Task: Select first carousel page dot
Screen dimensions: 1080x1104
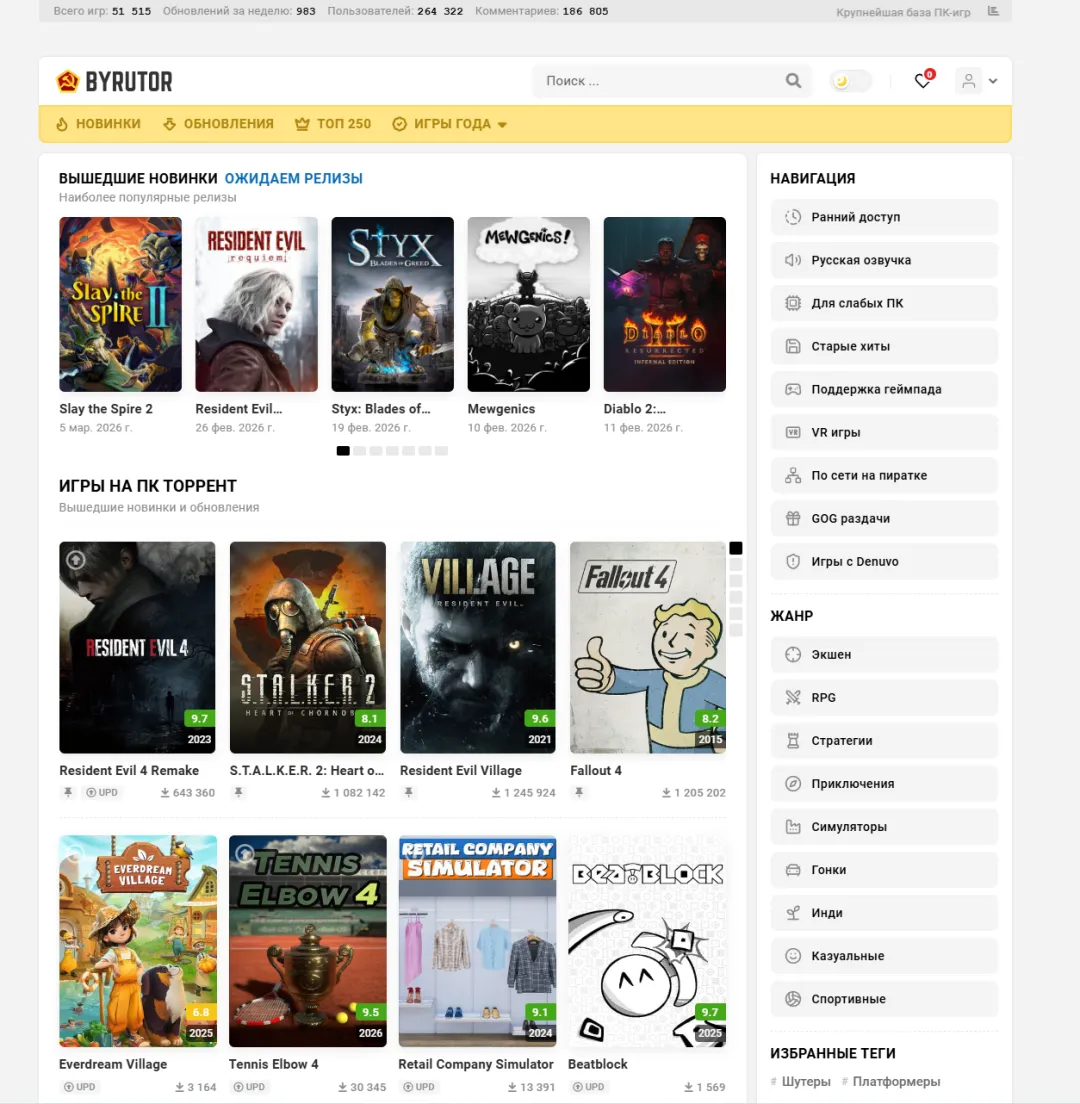Action: point(343,451)
